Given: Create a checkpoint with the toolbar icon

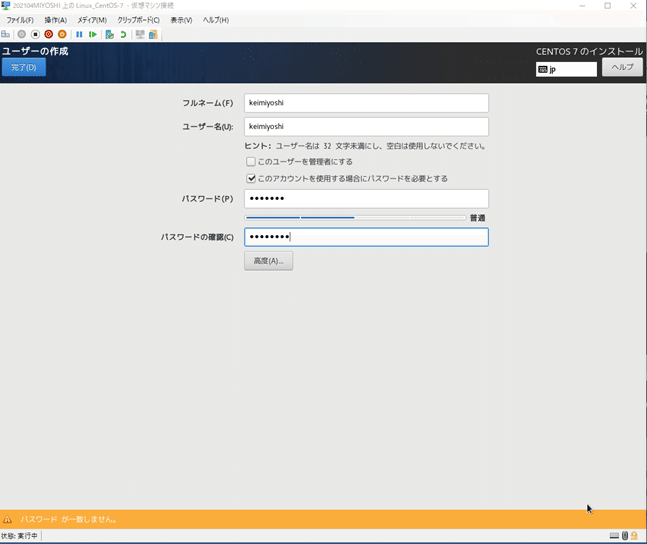Looking at the screenshot, I should coord(109,34).
